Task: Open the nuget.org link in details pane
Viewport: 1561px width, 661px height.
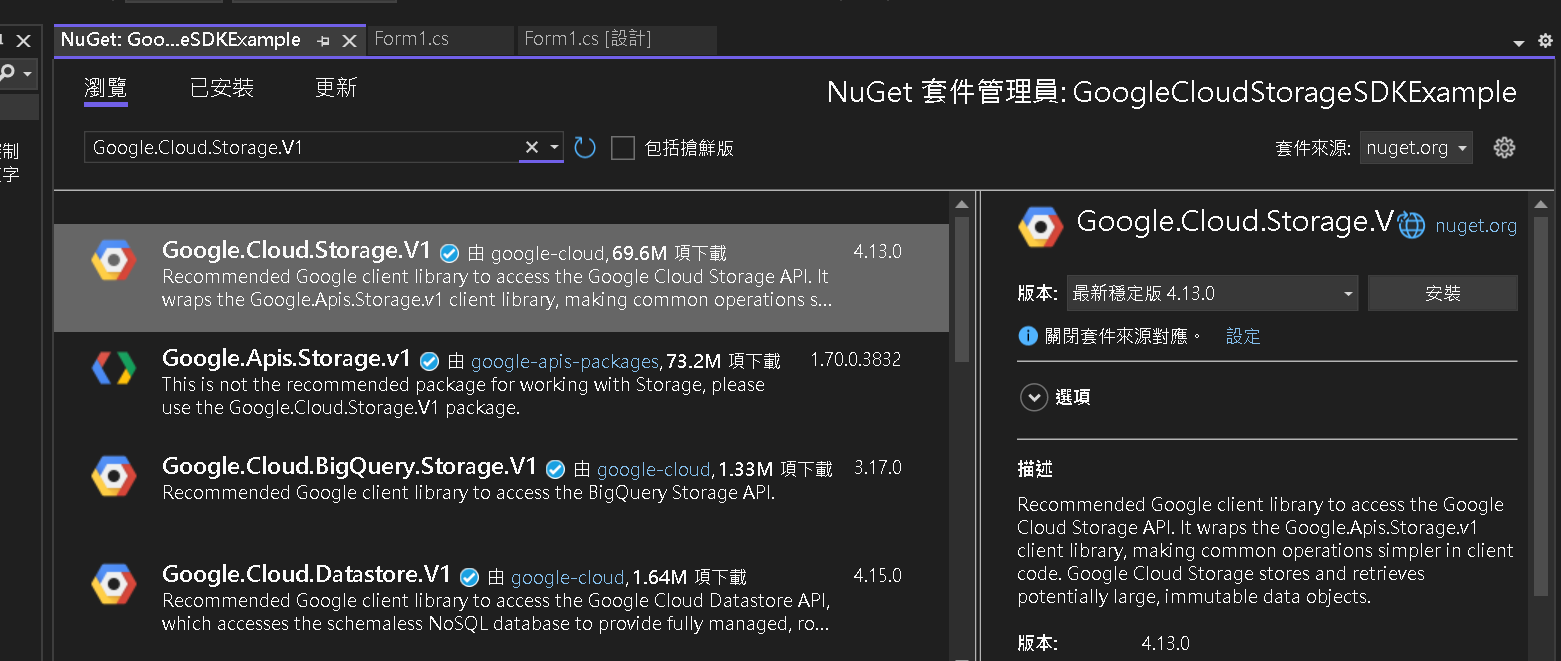Action: pos(1476,226)
